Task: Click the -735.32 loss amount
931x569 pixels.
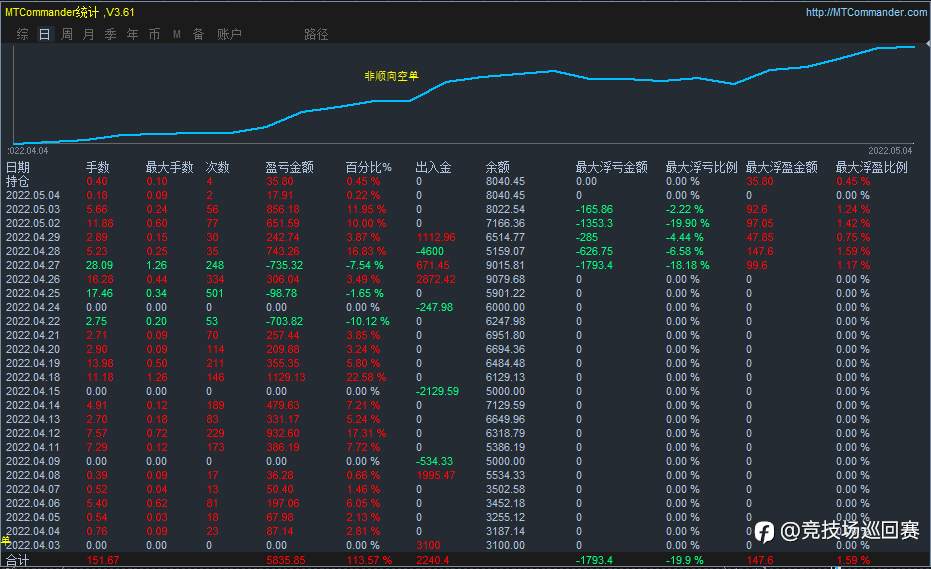Action: coord(284,265)
